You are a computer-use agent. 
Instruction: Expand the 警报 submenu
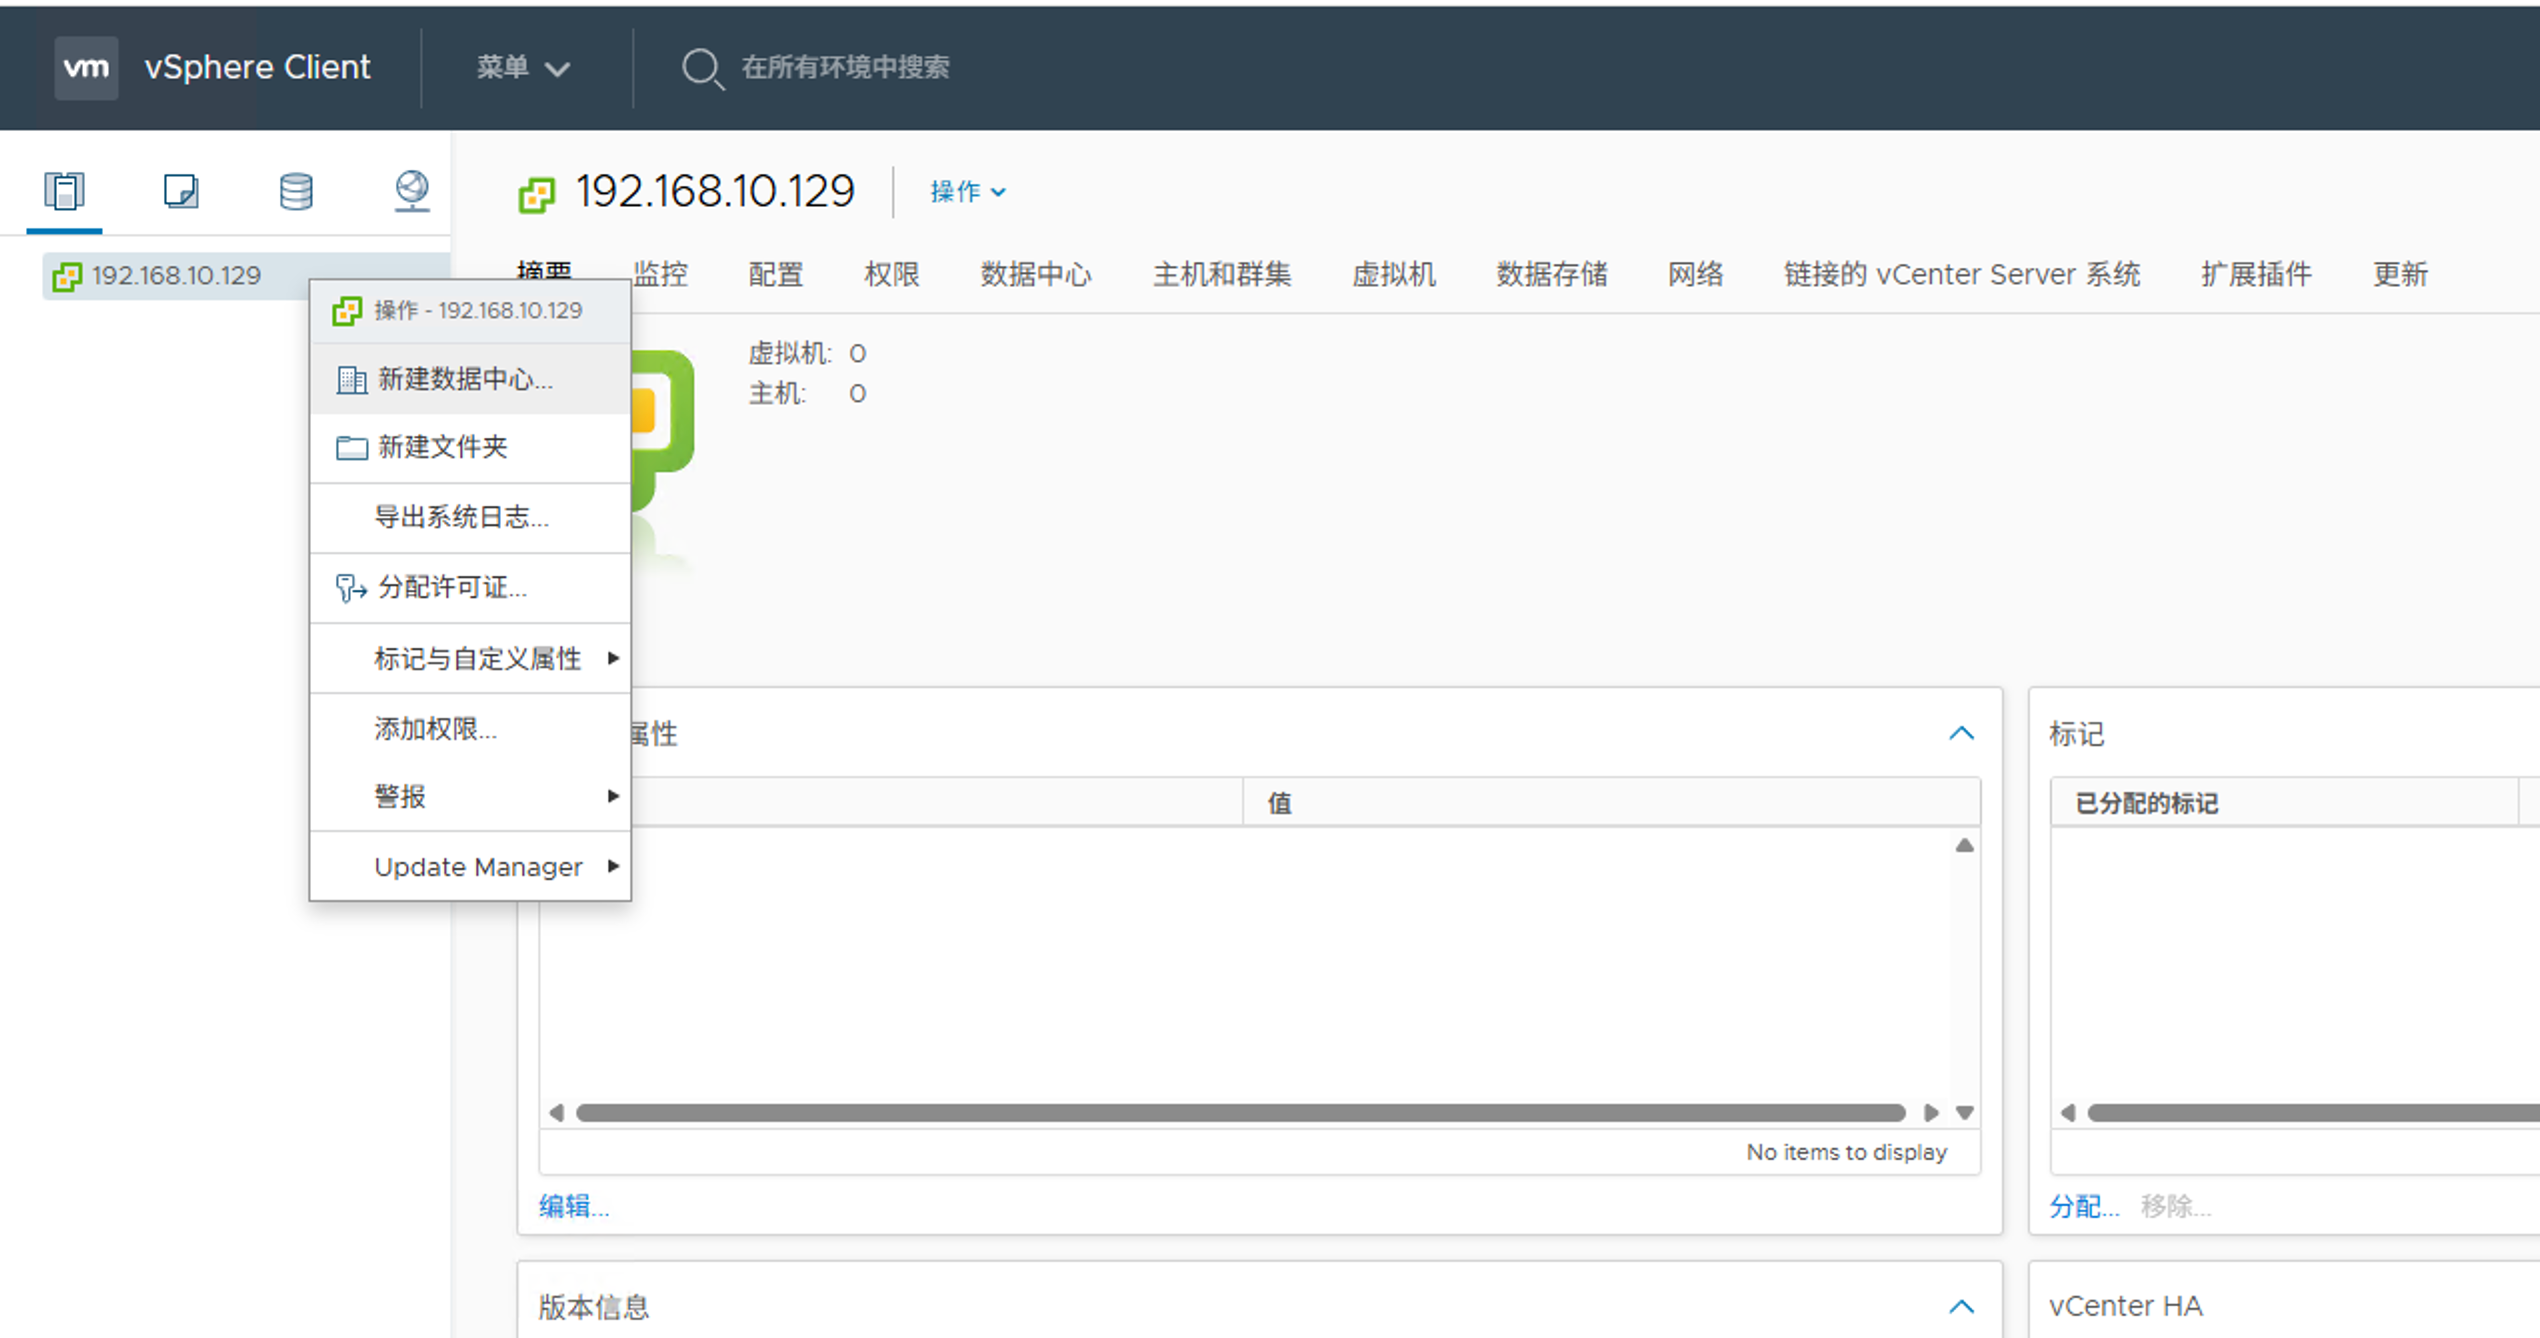pos(470,796)
